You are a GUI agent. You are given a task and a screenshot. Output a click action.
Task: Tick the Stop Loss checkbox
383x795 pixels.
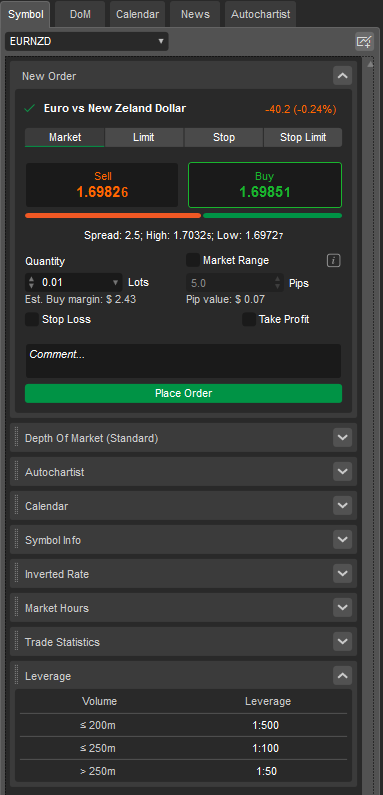(x=32, y=319)
